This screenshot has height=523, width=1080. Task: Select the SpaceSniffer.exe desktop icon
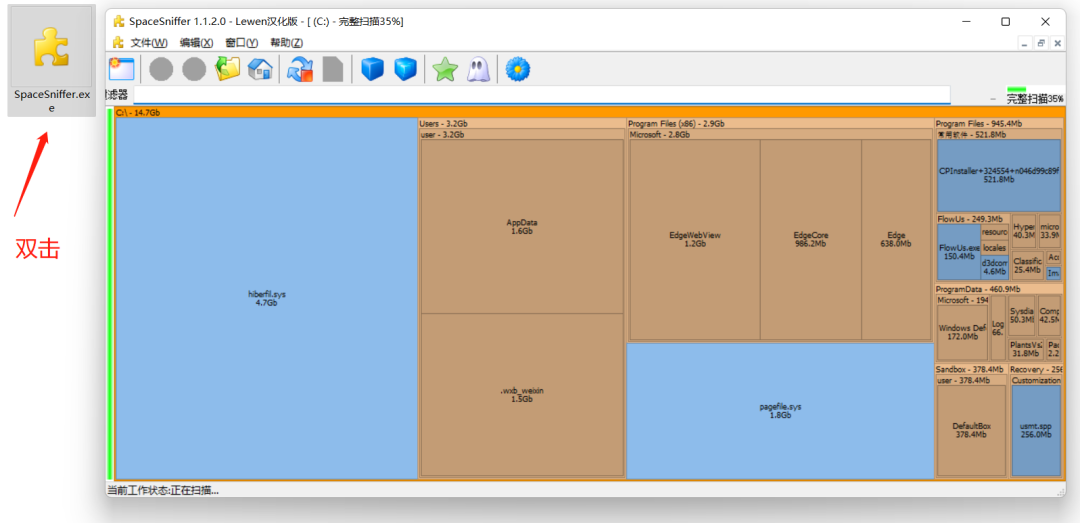click(x=52, y=62)
